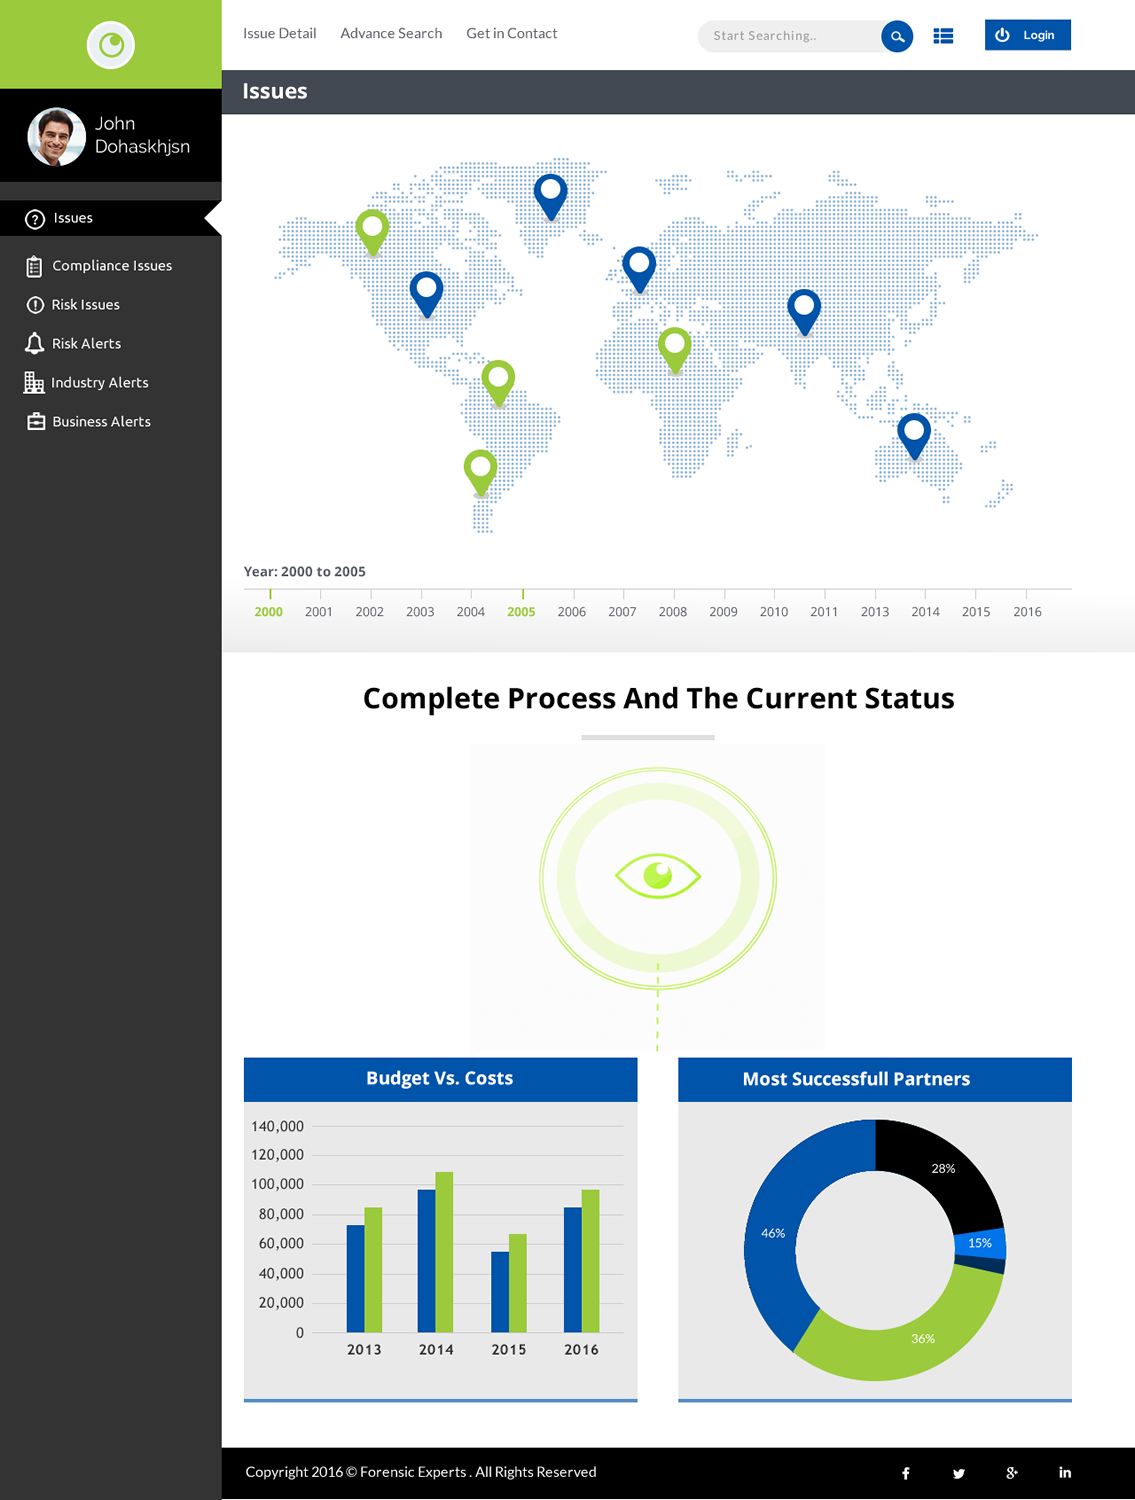Click the blue map pin over Australia
Screen dimensions: 1135x1500
pos(914,432)
